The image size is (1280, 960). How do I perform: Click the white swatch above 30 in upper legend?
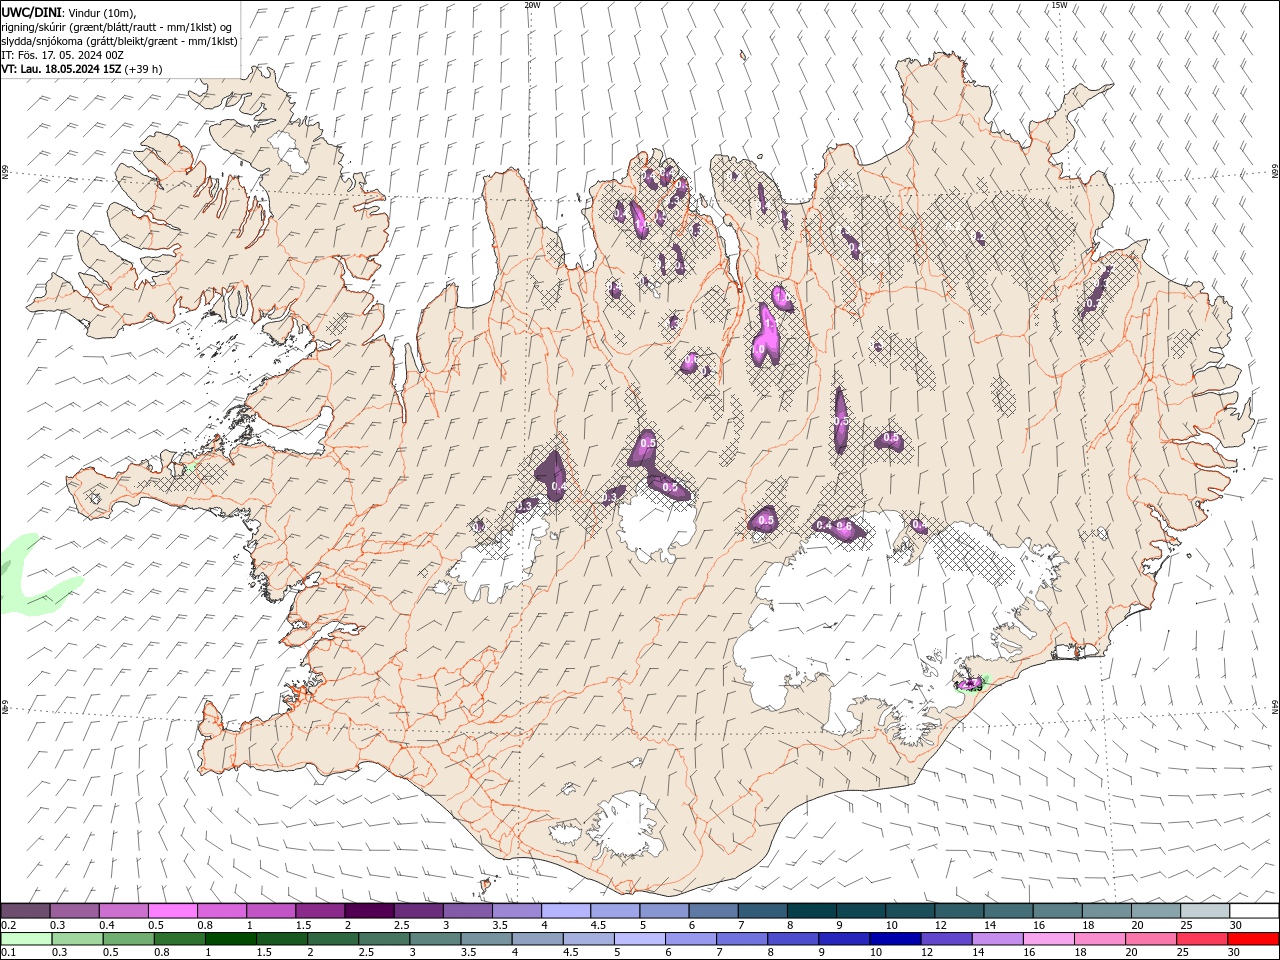pos(1252,911)
